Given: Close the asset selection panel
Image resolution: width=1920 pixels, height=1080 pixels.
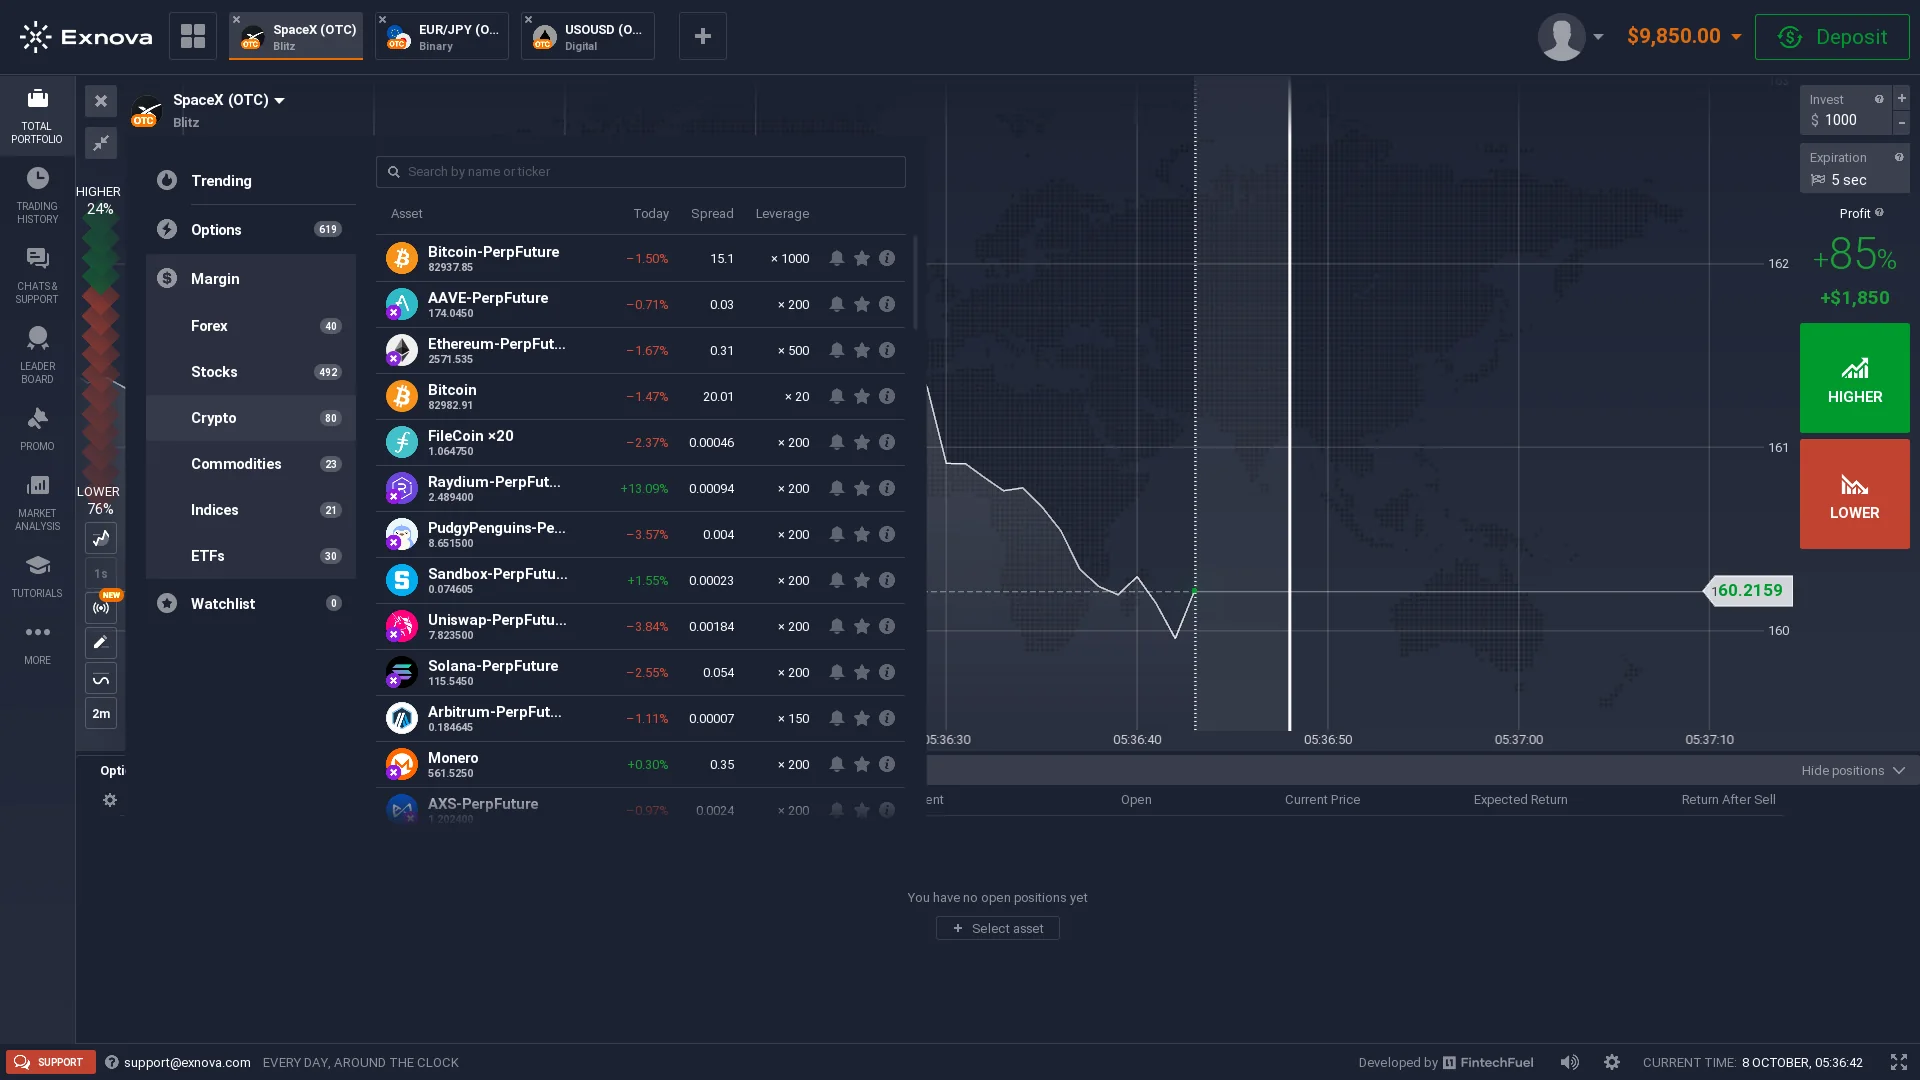Looking at the screenshot, I should pyautogui.click(x=101, y=101).
